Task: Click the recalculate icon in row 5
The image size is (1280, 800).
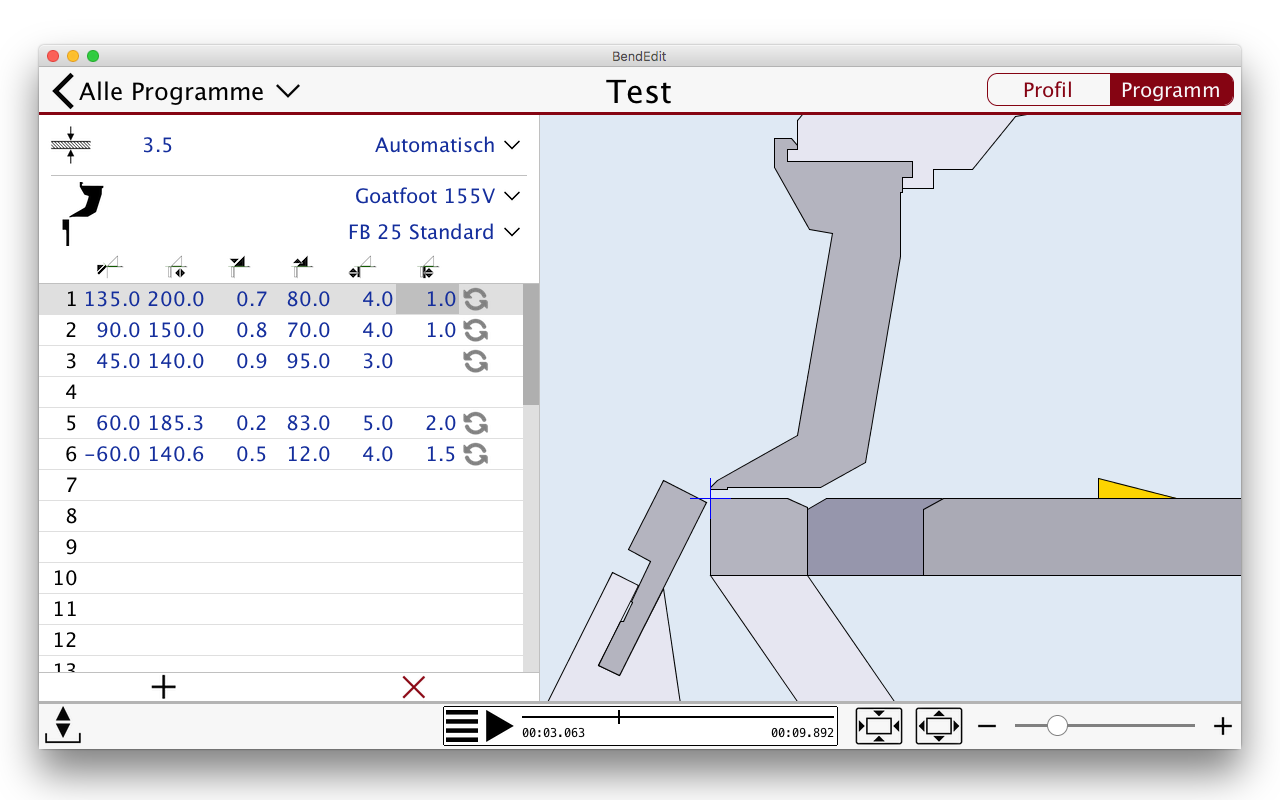Action: (476, 423)
